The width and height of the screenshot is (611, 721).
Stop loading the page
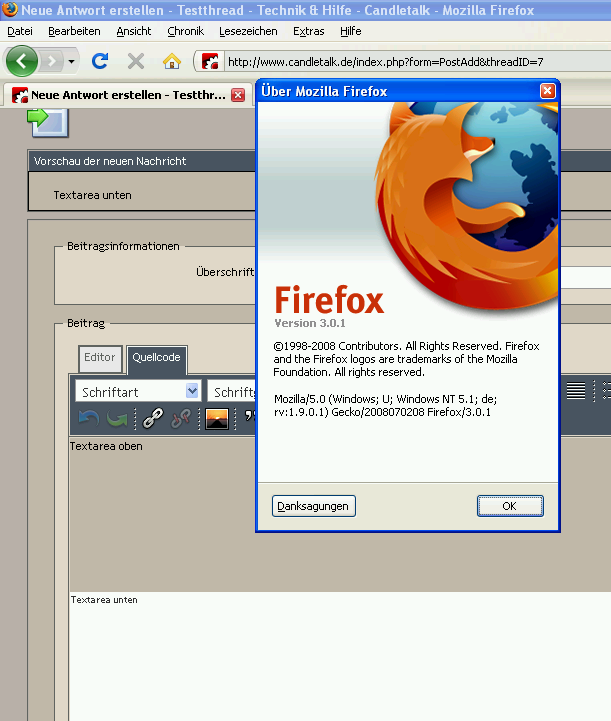click(136, 61)
